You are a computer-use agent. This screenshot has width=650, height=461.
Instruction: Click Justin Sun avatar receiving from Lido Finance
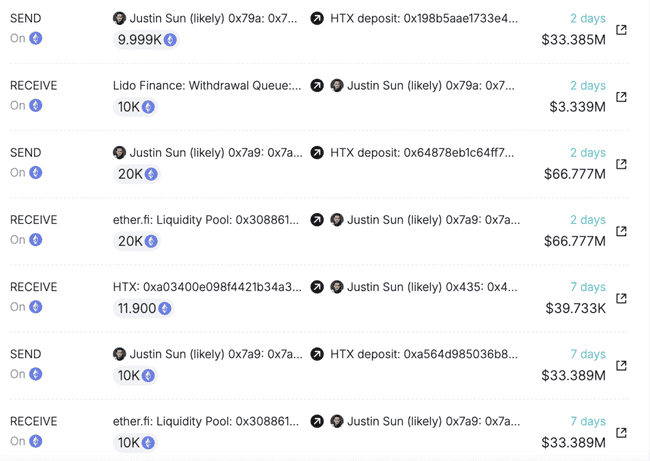tap(337, 85)
